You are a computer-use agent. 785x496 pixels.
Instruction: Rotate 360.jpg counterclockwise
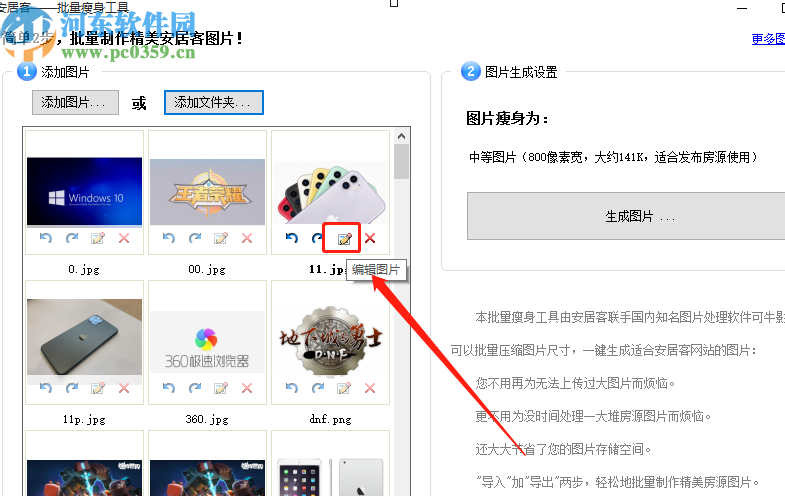pos(169,388)
